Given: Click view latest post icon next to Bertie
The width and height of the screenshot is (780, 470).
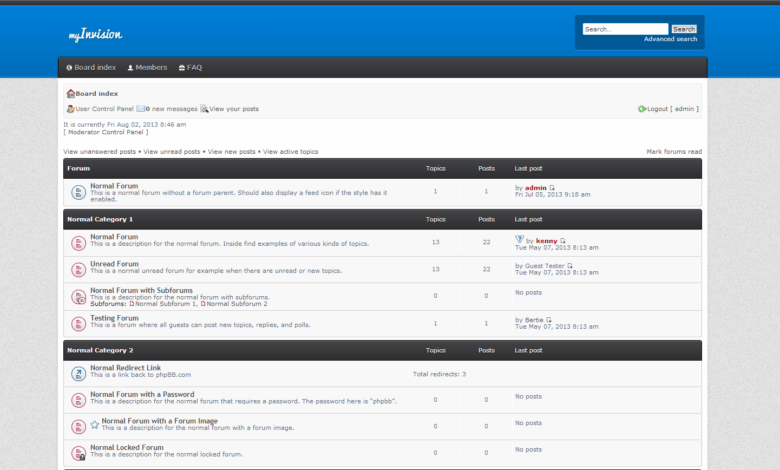Looking at the screenshot, I should pos(549,320).
